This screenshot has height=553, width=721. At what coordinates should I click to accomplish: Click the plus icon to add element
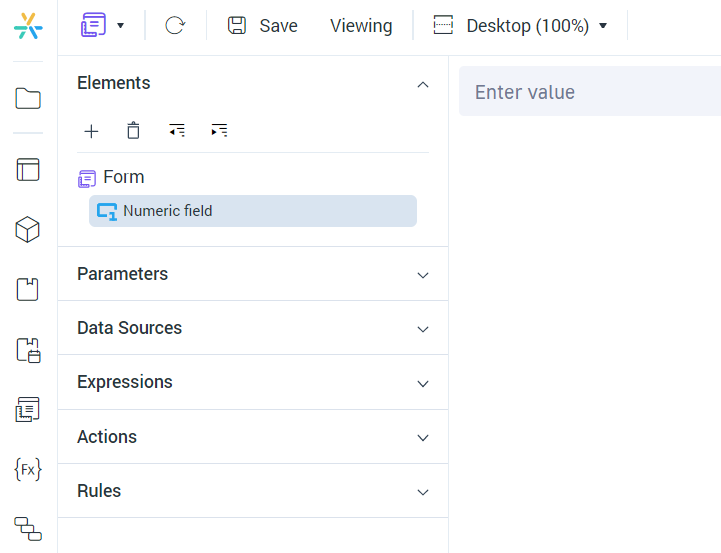(x=91, y=131)
